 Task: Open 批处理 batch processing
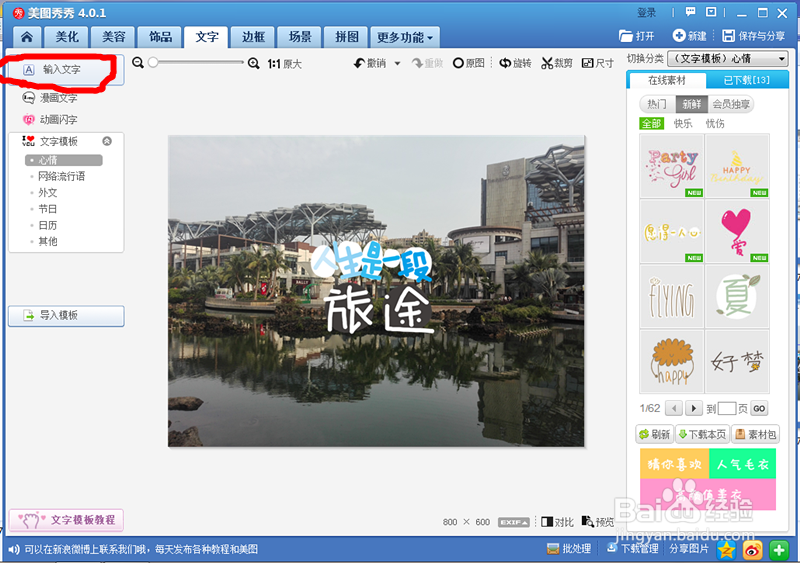568,549
